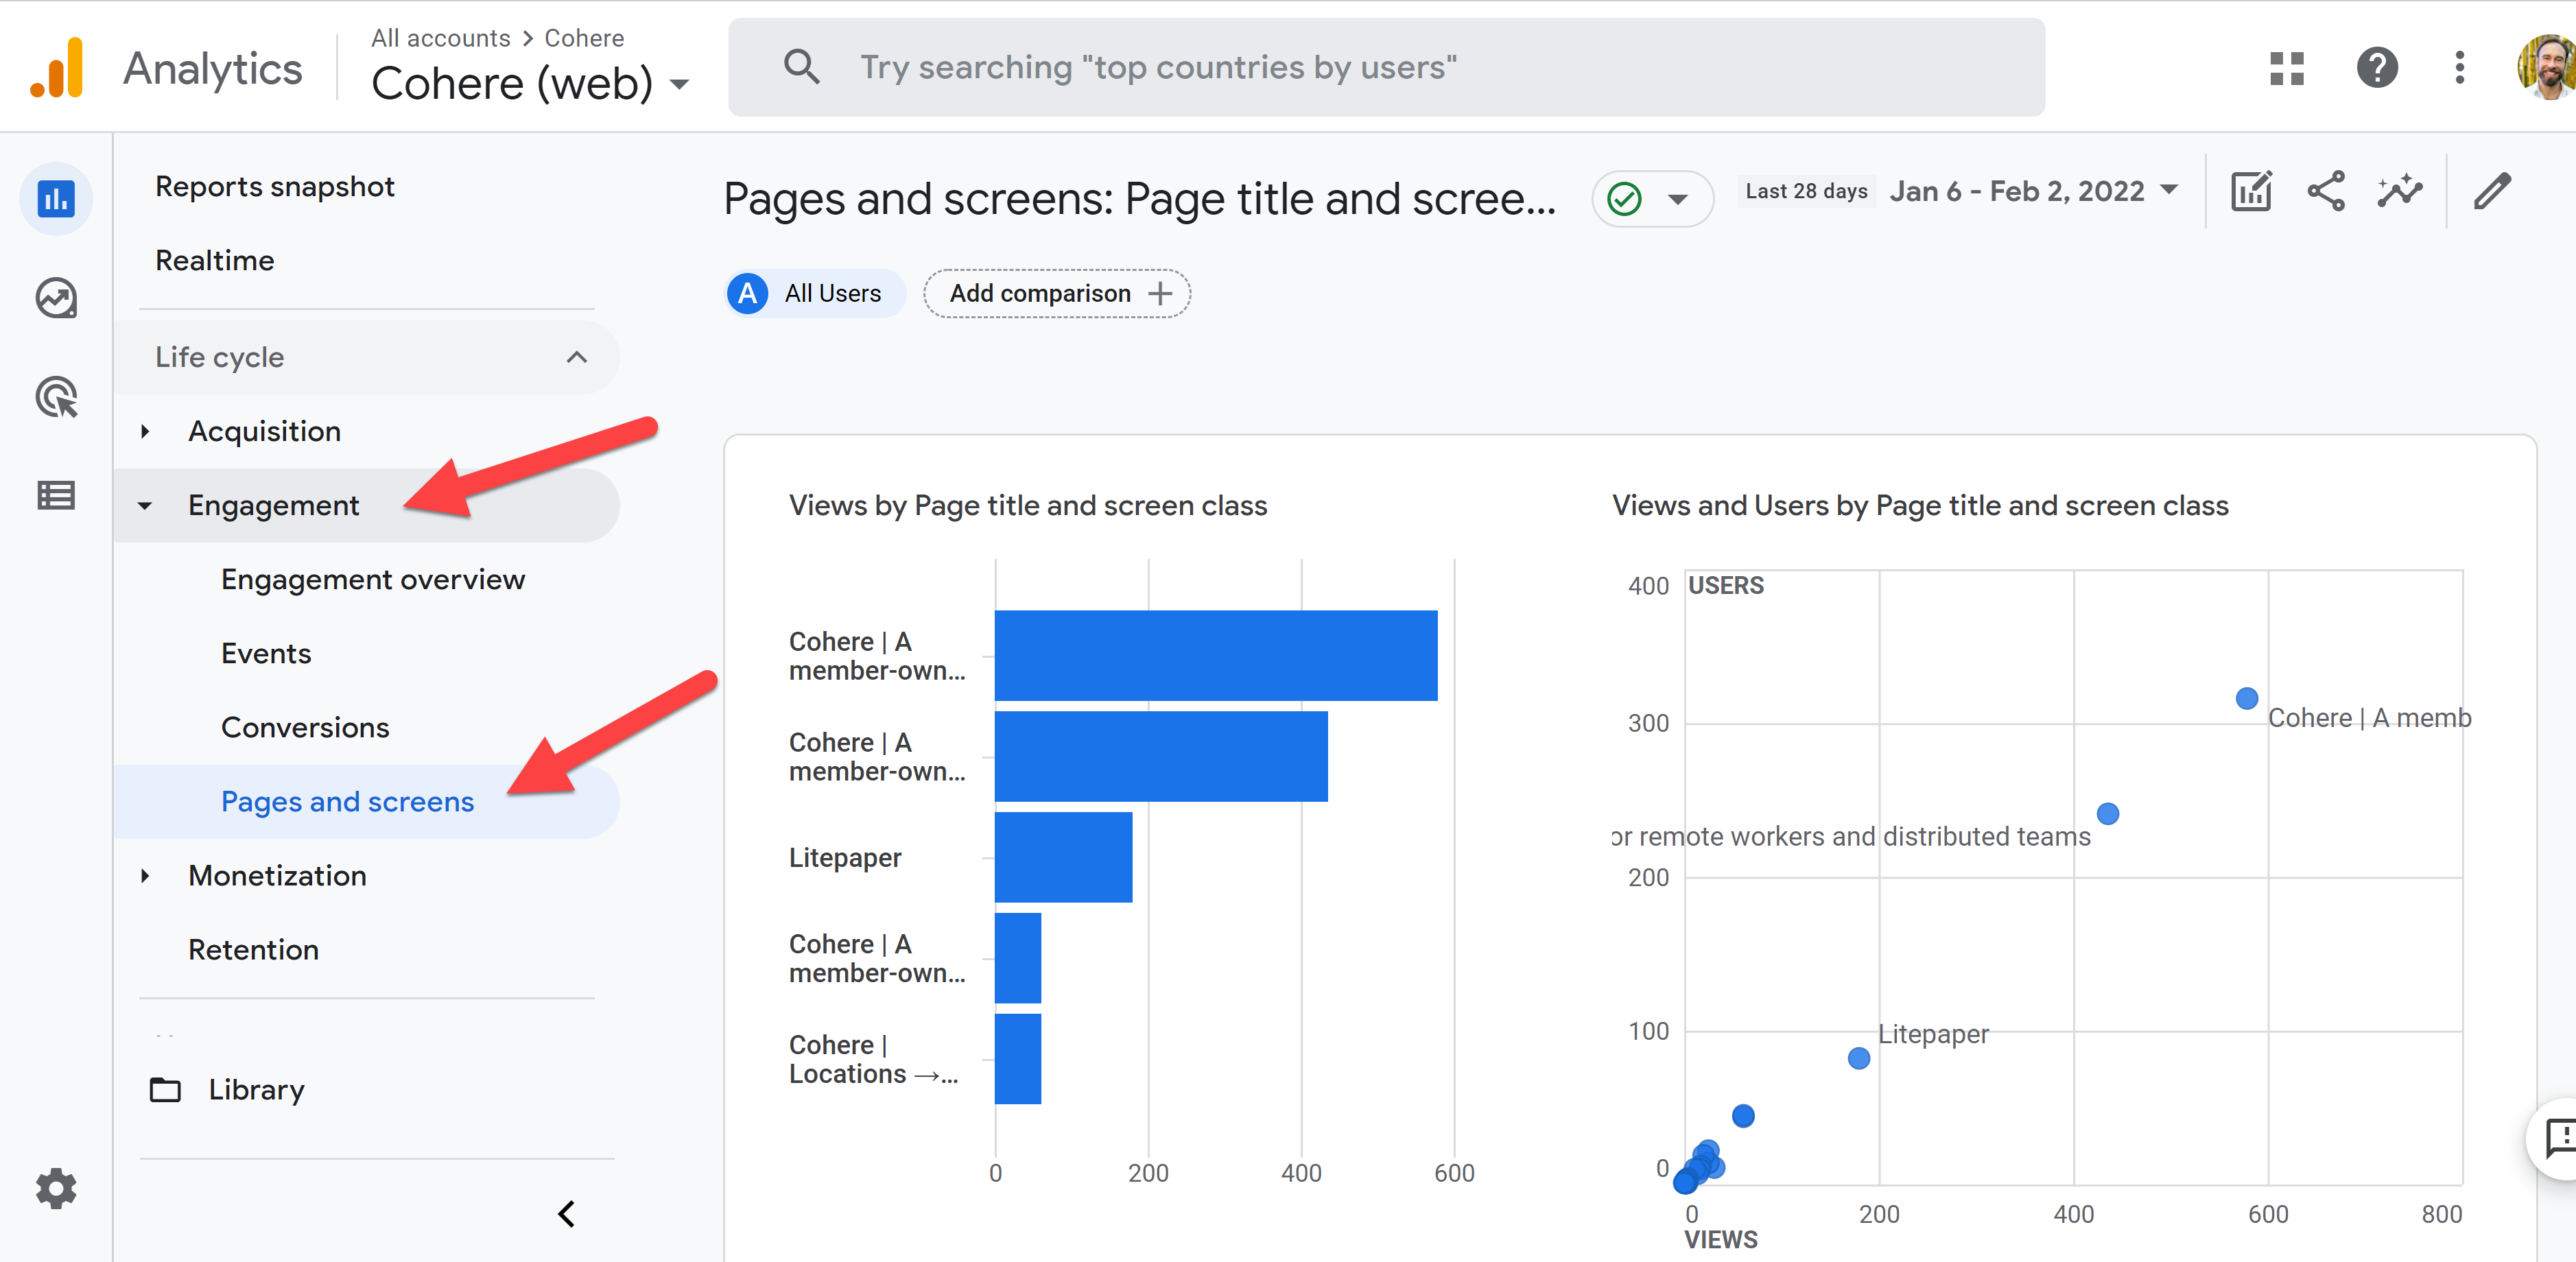
Task: Click the 'Cohere | Locations' bar
Action: tap(1018, 1059)
